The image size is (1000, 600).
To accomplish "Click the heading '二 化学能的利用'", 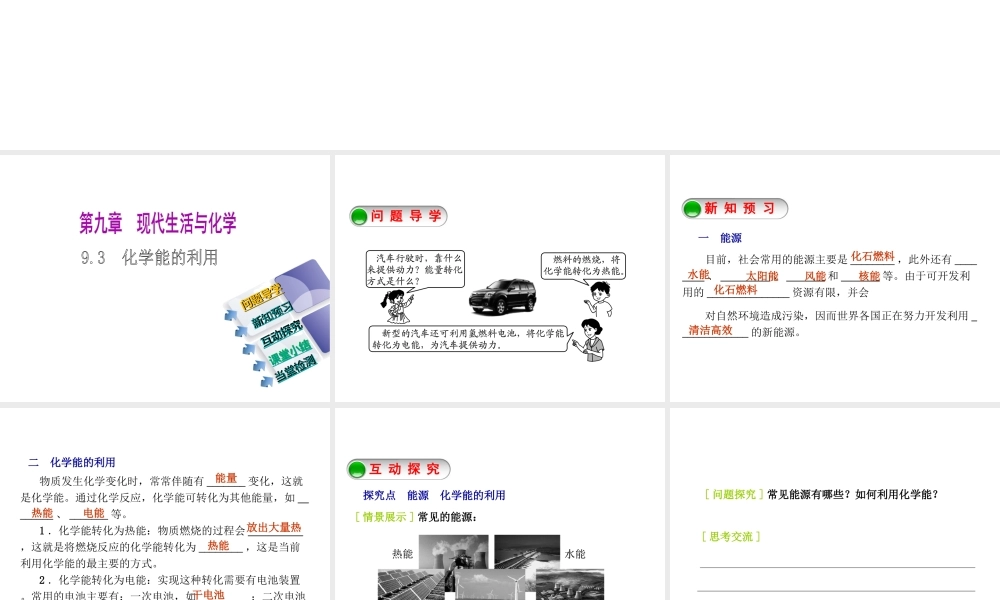I will point(72,462).
